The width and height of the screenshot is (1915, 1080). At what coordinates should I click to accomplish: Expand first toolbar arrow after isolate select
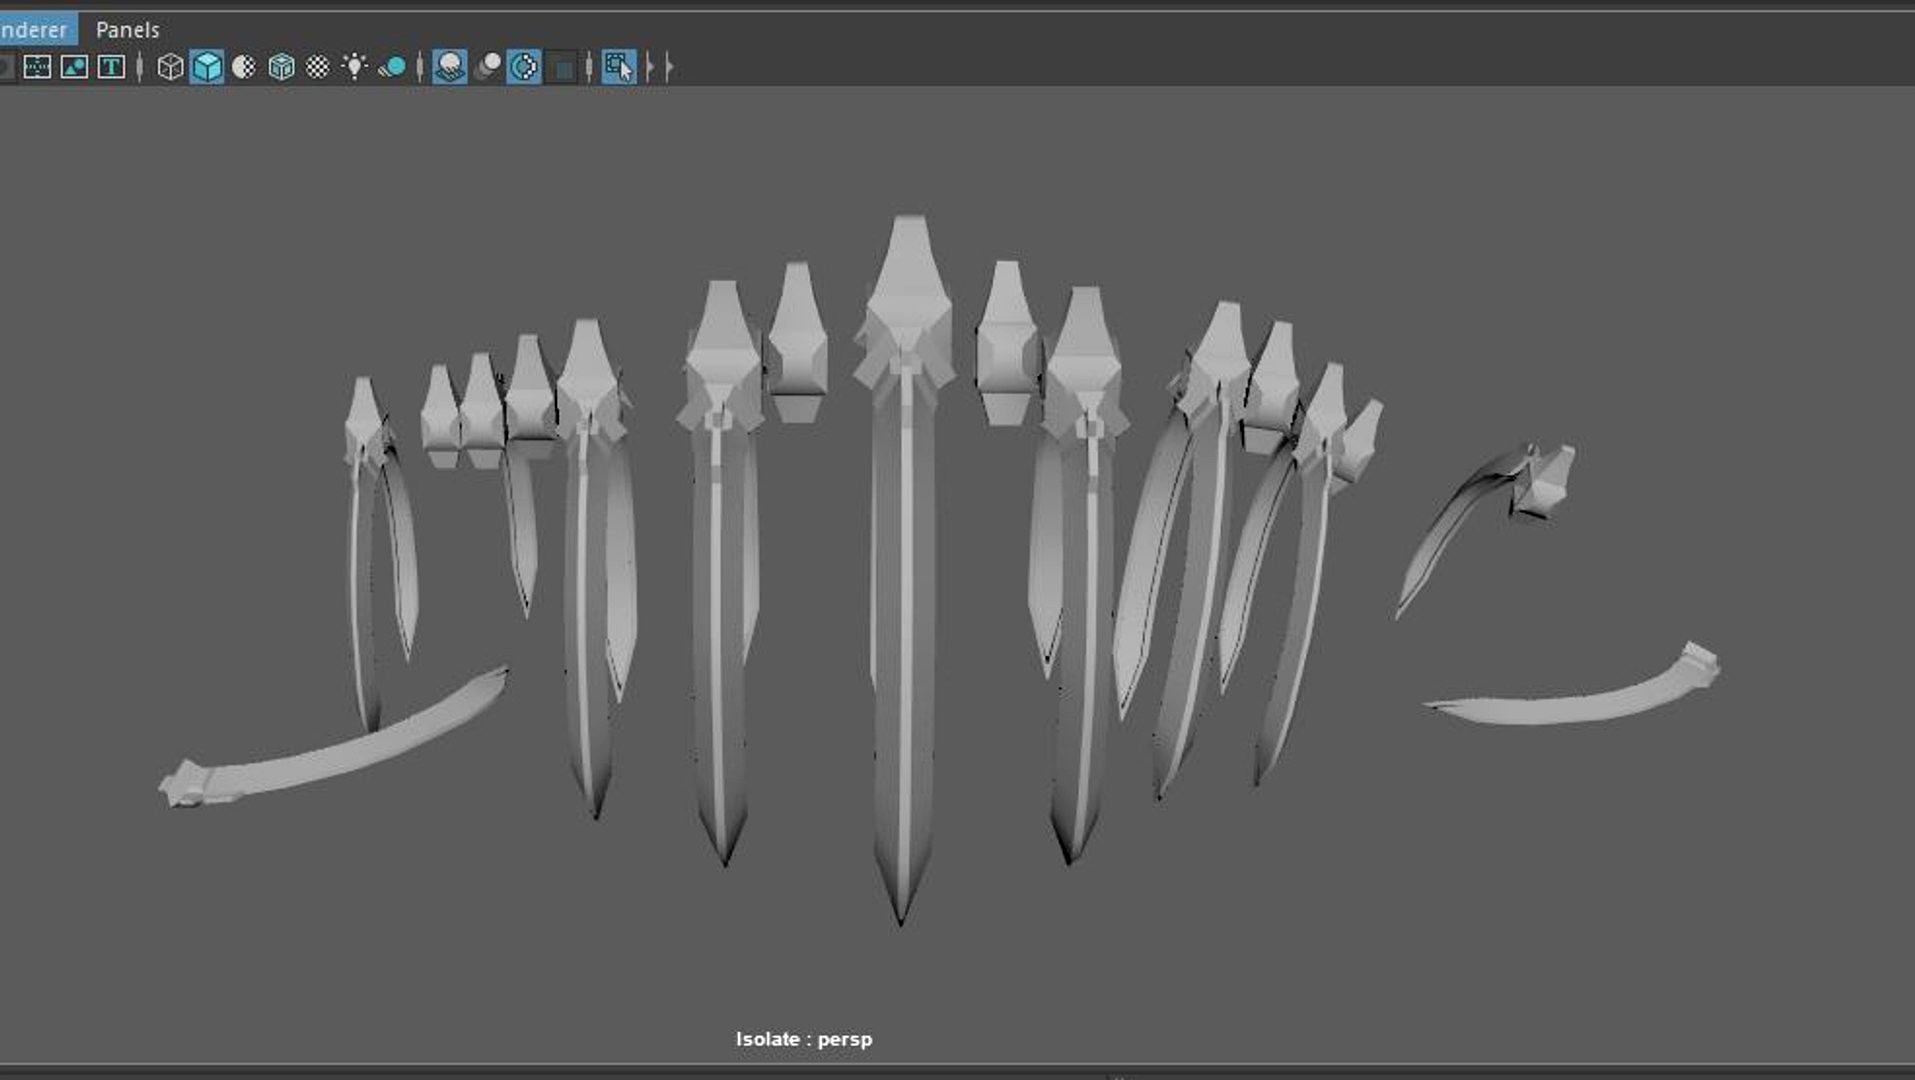tap(650, 67)
